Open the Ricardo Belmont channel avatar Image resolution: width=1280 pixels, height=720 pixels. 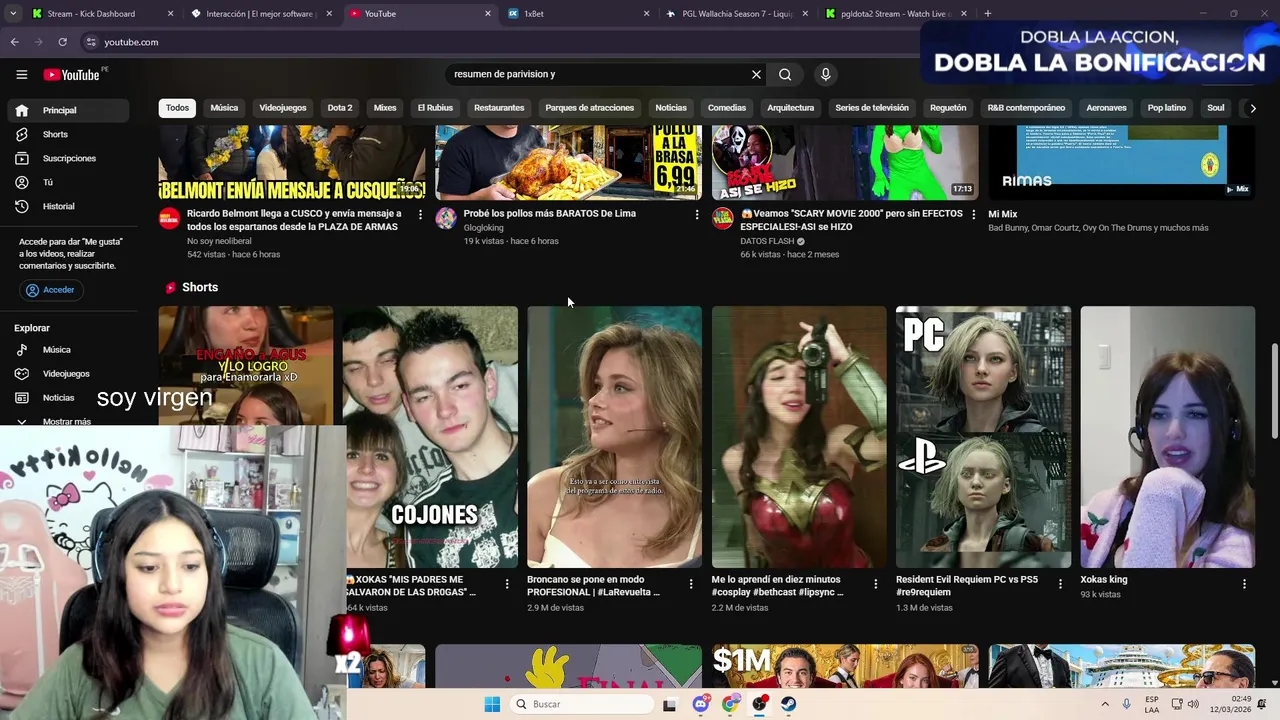(169, 218)
